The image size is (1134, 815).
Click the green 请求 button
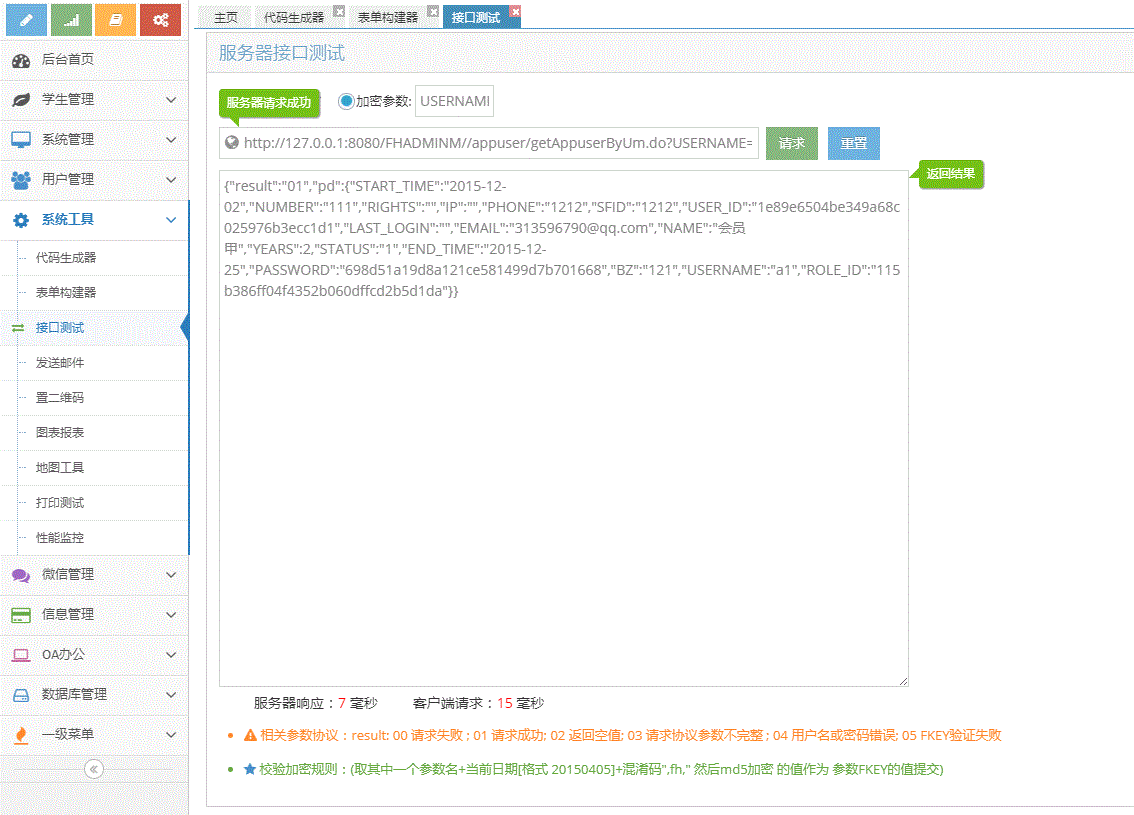click(x=791, y=143)
